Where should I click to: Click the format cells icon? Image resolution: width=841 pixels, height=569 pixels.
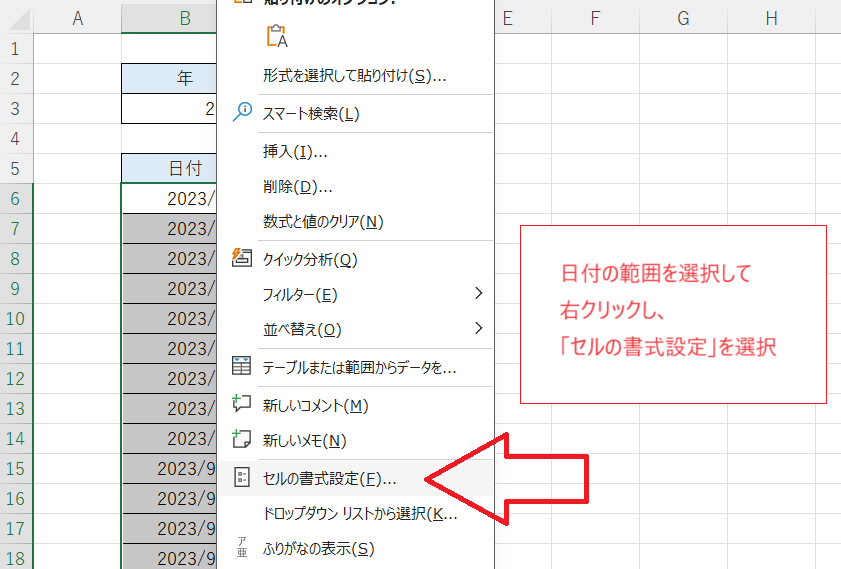point(242,477)
